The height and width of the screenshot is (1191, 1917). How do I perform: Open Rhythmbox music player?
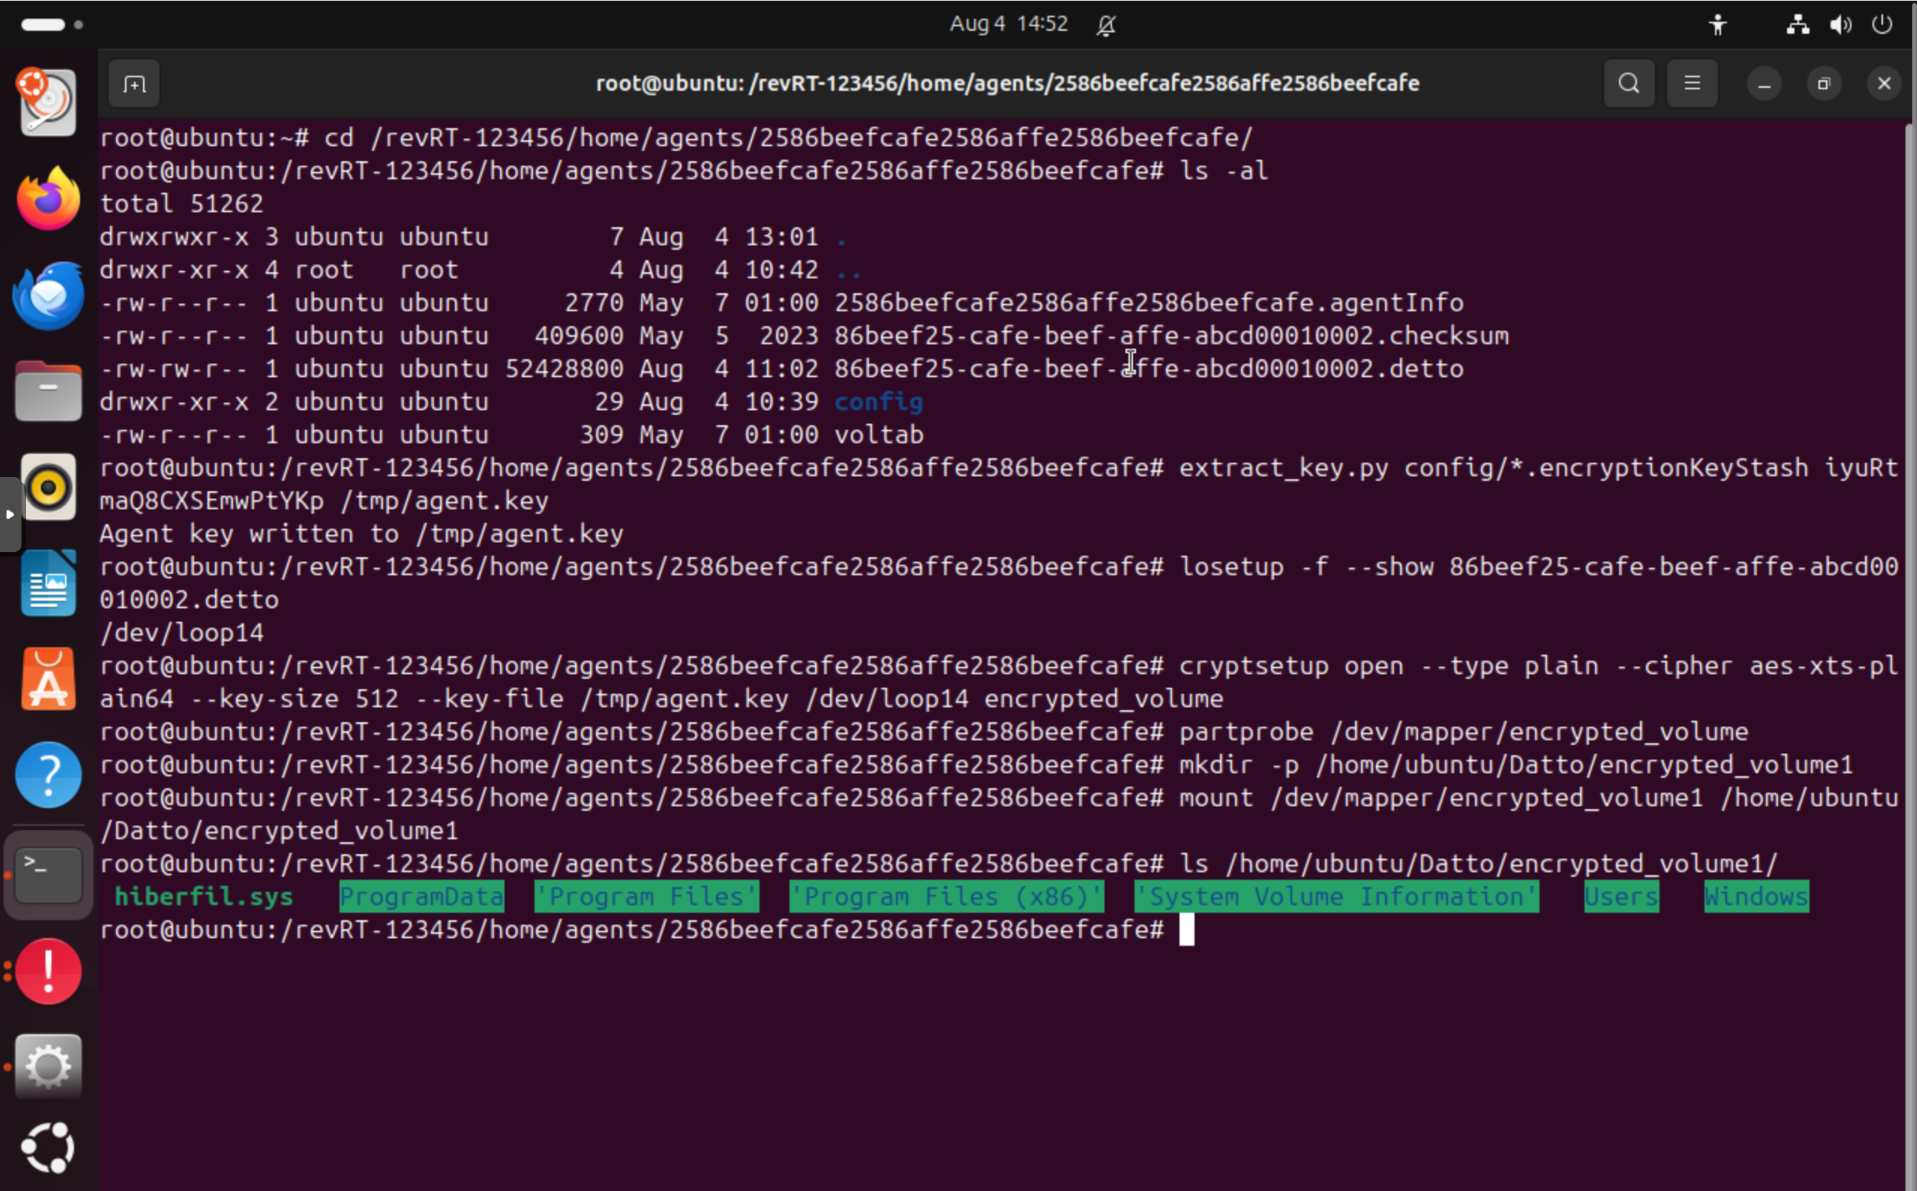pyautogui.click(x=47, y=487)
